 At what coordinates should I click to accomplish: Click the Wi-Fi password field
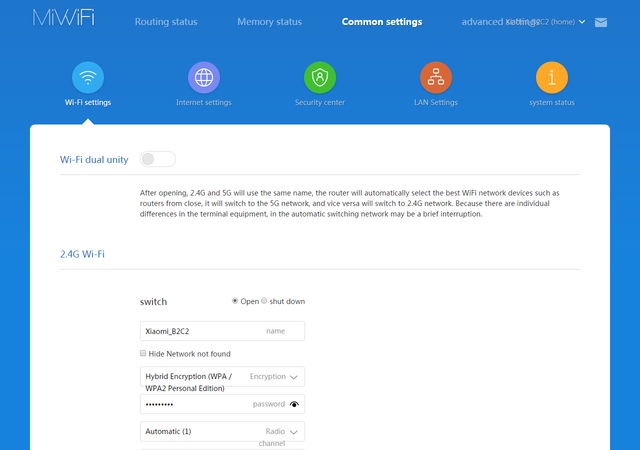[222, 404]
